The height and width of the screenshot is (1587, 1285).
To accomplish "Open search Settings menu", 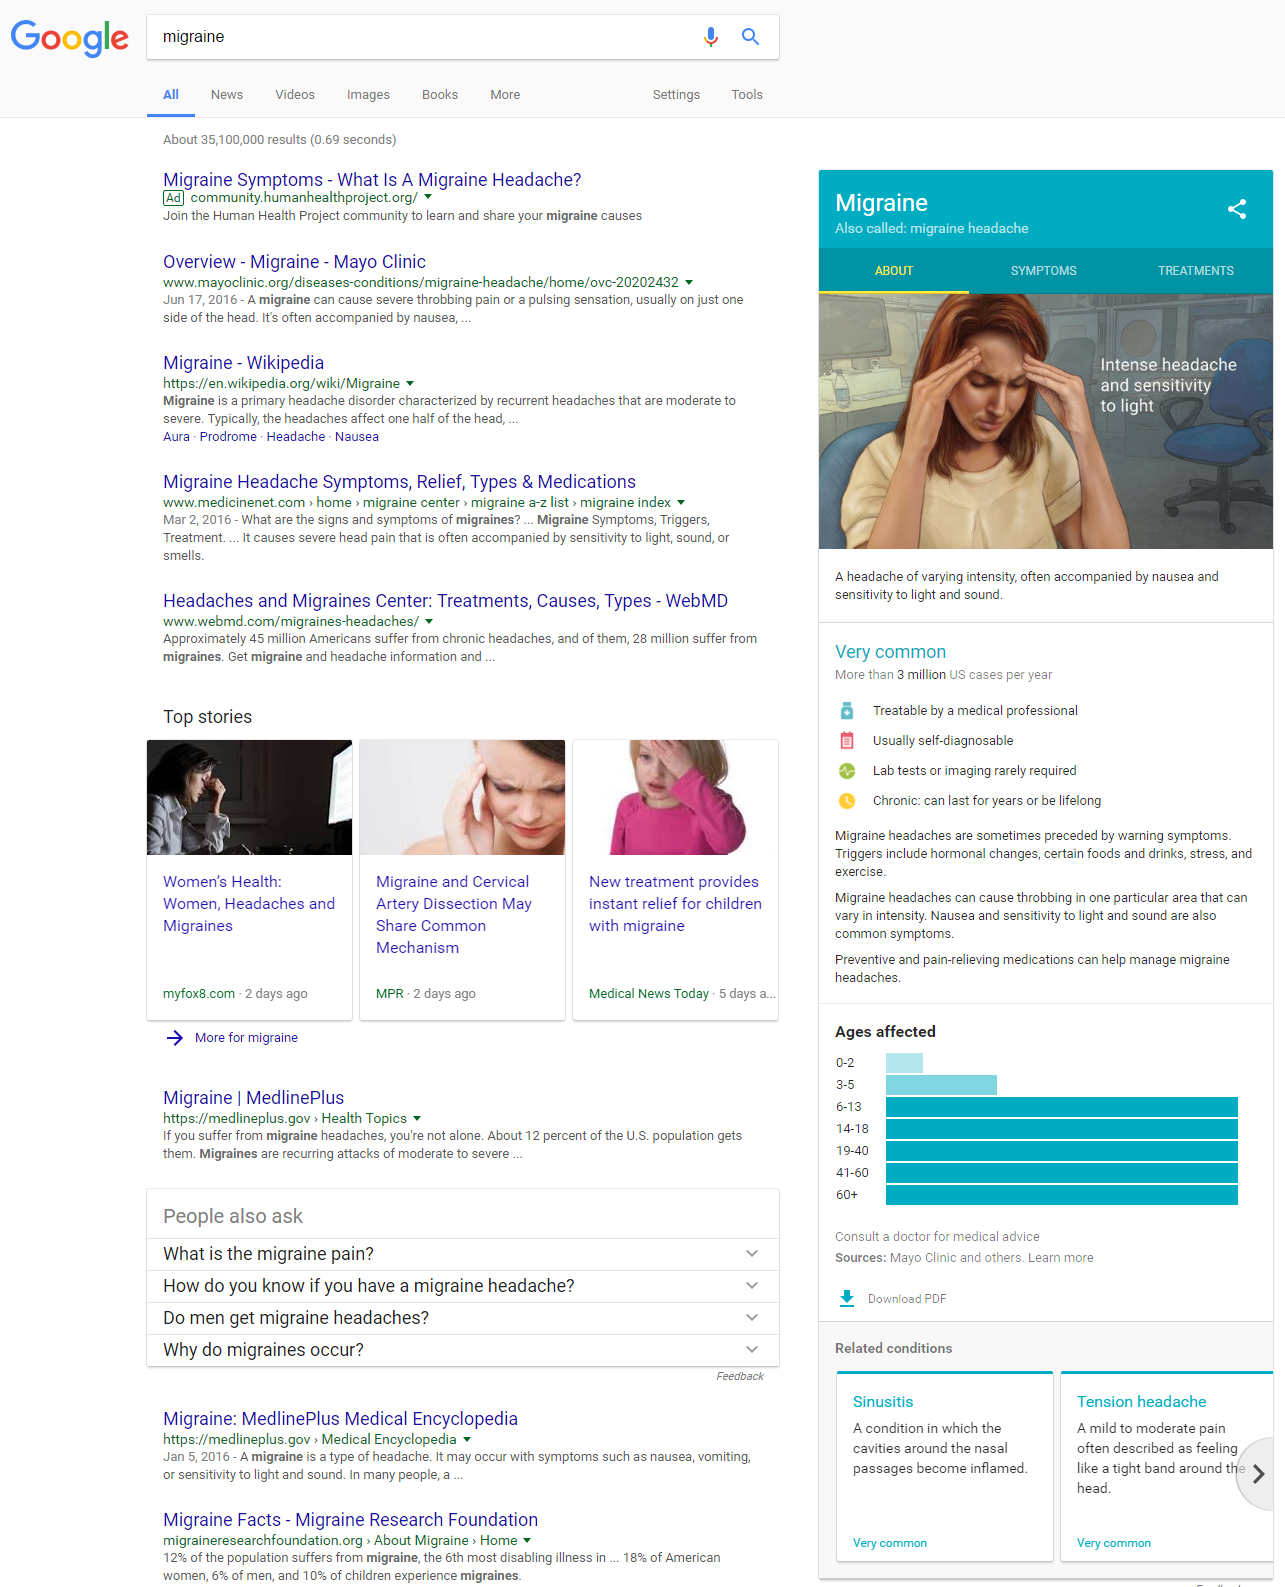I will point(676,95).
